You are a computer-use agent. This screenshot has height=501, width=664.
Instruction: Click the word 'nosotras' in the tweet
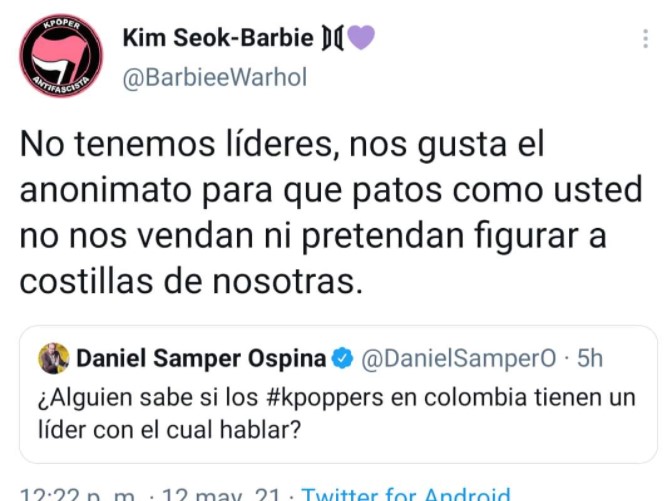pos(288,282)
